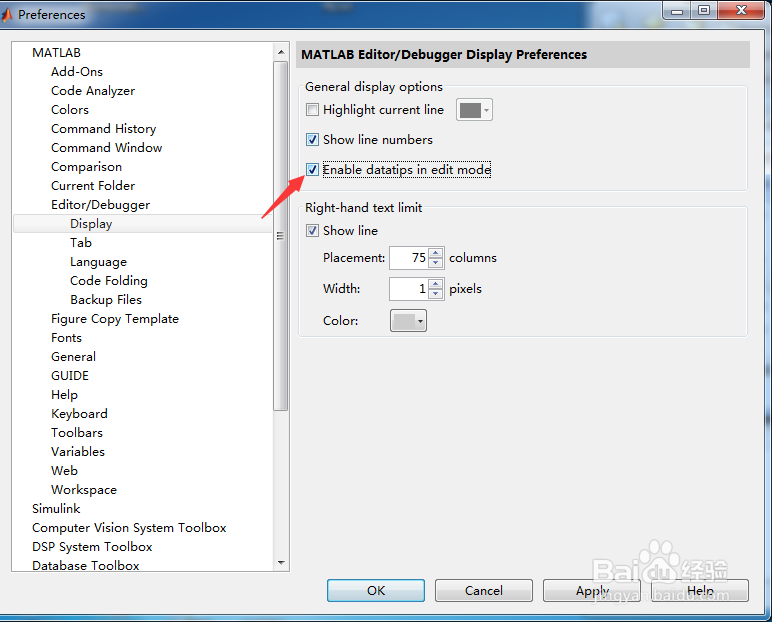Select Computer Vision System Toolbox
Image resolution: width=772 pixels, height=622 pixels.
129,528
